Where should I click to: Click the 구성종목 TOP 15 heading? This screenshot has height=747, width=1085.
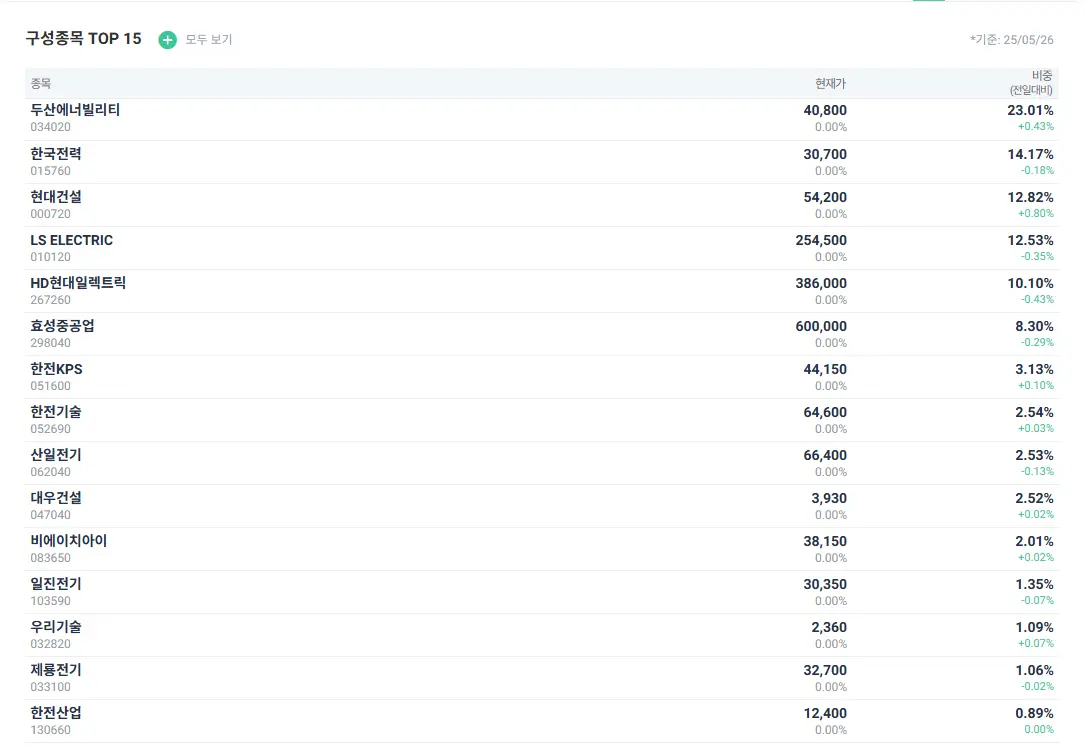[x=84, y=39]
